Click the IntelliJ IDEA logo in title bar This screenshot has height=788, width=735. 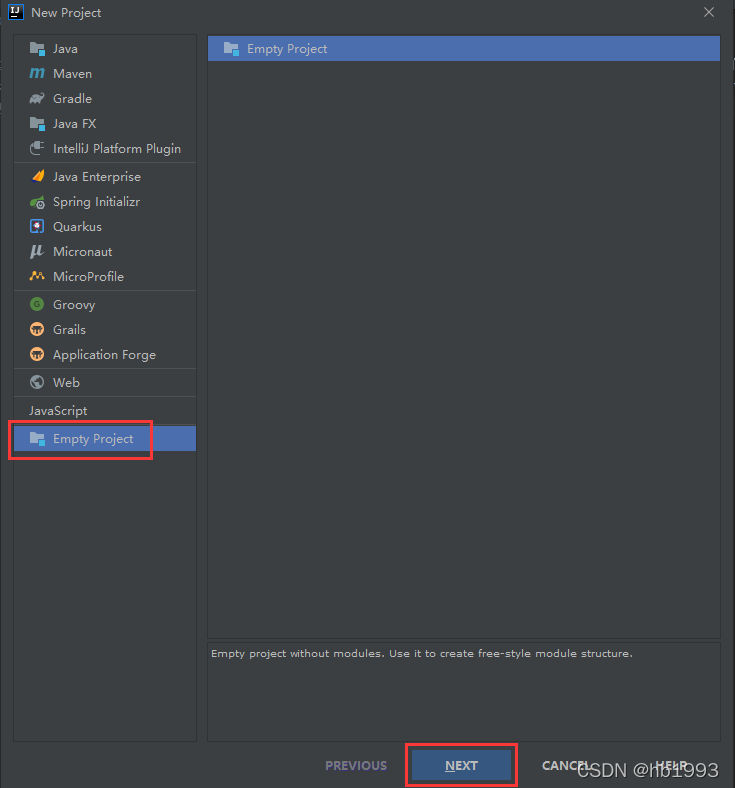pos(16,12)
